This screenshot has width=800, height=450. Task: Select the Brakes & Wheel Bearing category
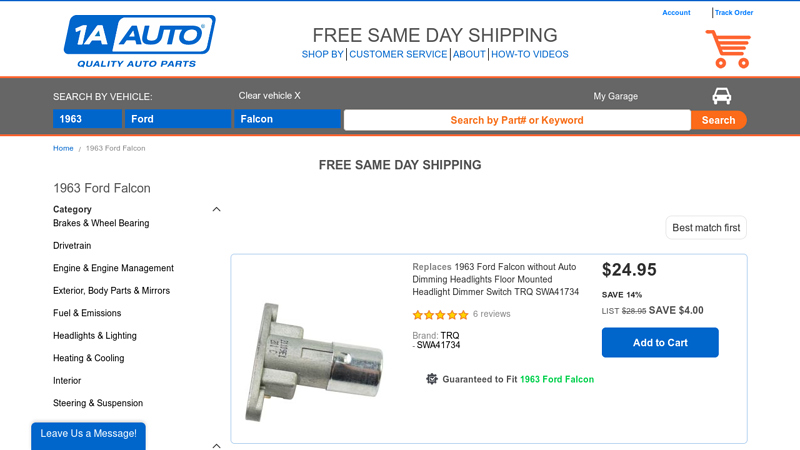point(101,223)
